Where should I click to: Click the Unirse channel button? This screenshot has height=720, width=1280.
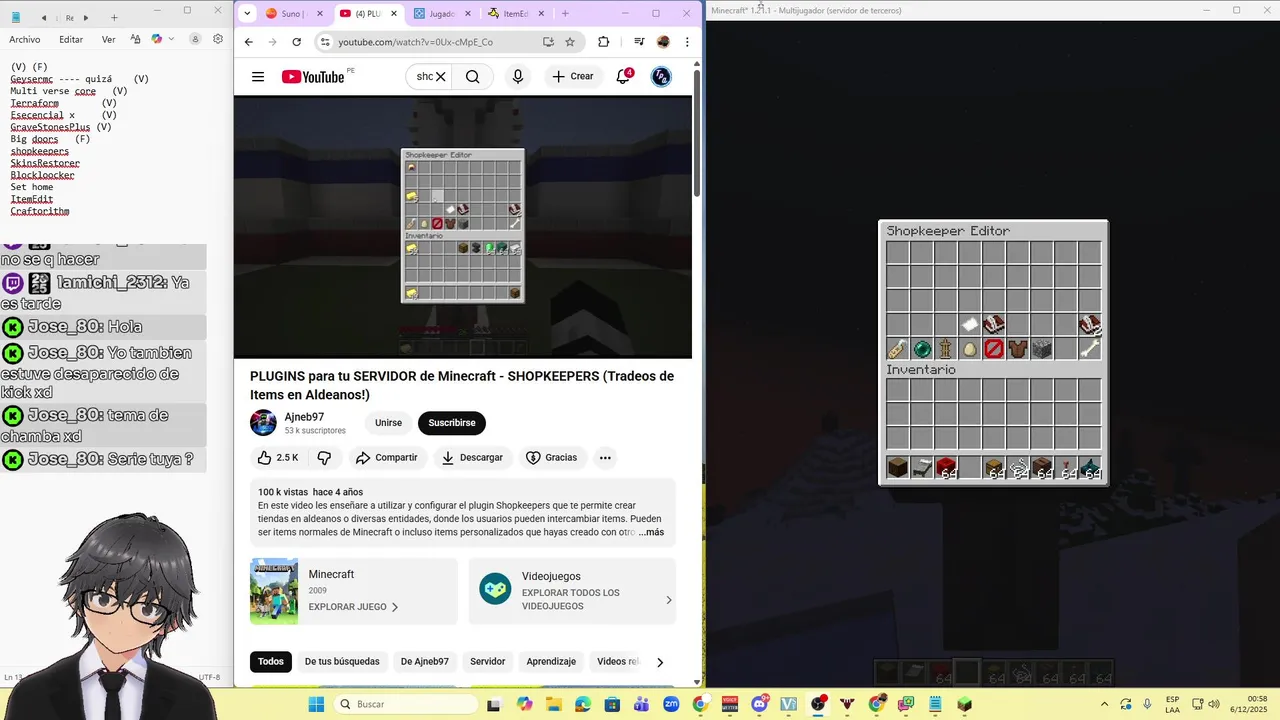tap(388, 423)
